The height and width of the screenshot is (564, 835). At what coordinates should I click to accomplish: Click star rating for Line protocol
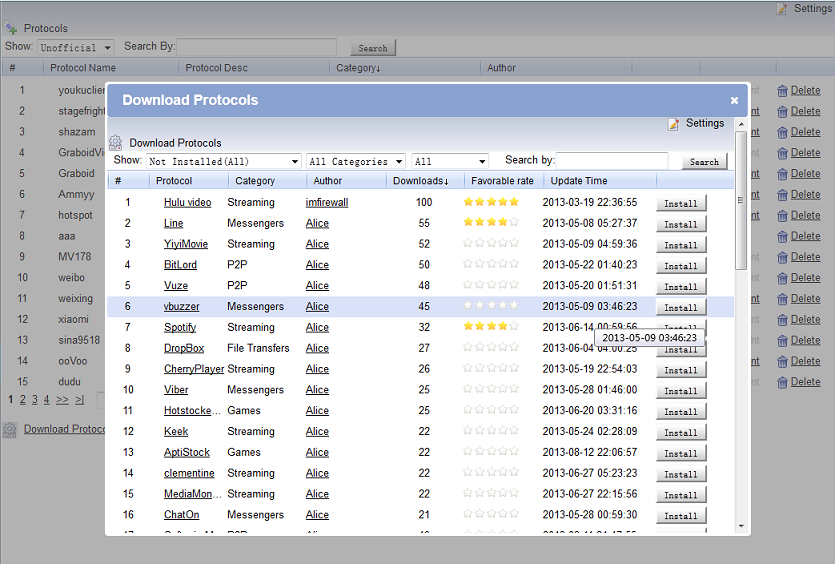click(491, 222)
